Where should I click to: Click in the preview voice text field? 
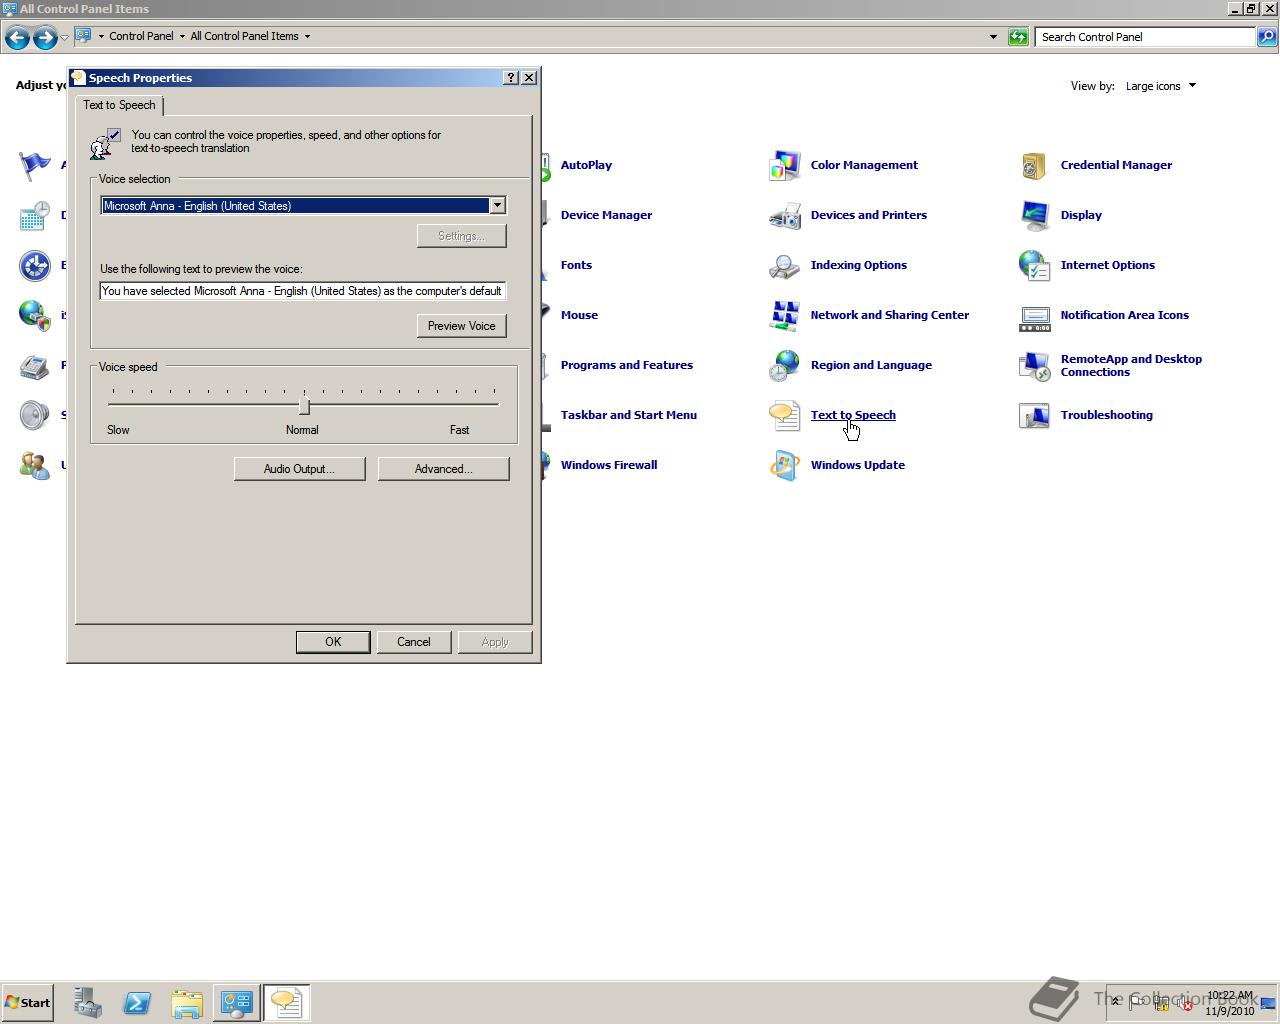pos(302,291)
